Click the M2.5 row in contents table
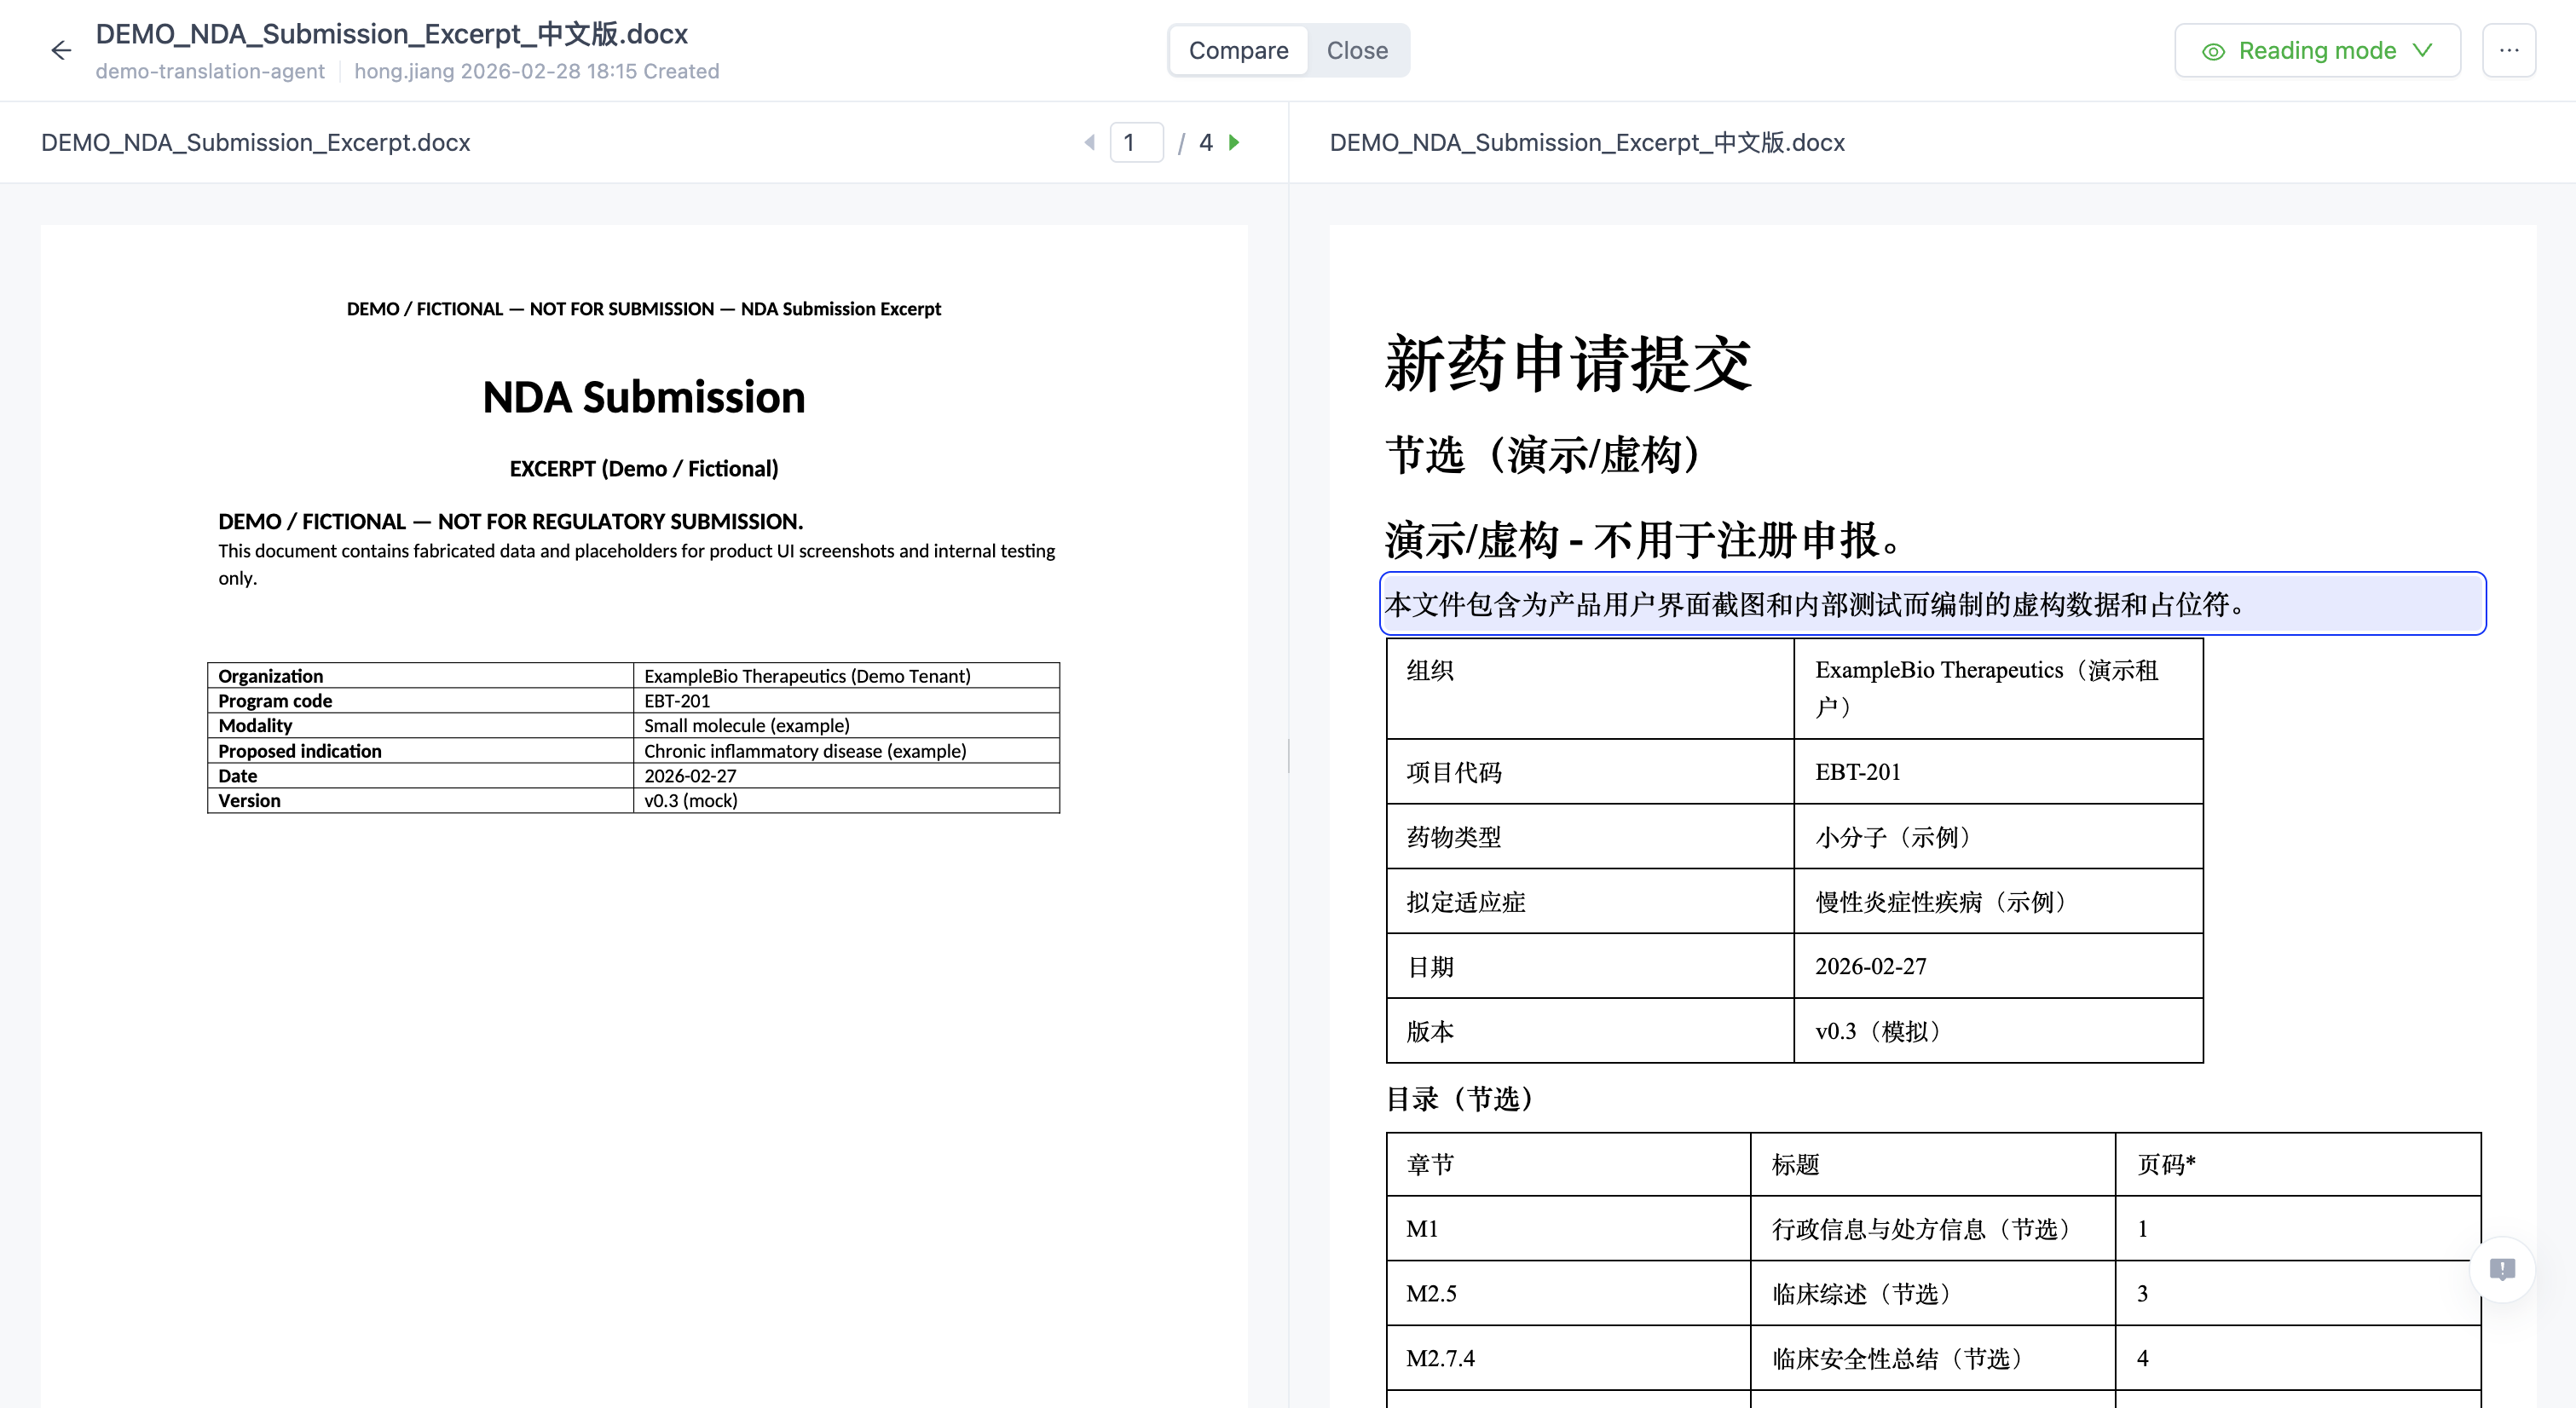 [x=1431, y=1293]
